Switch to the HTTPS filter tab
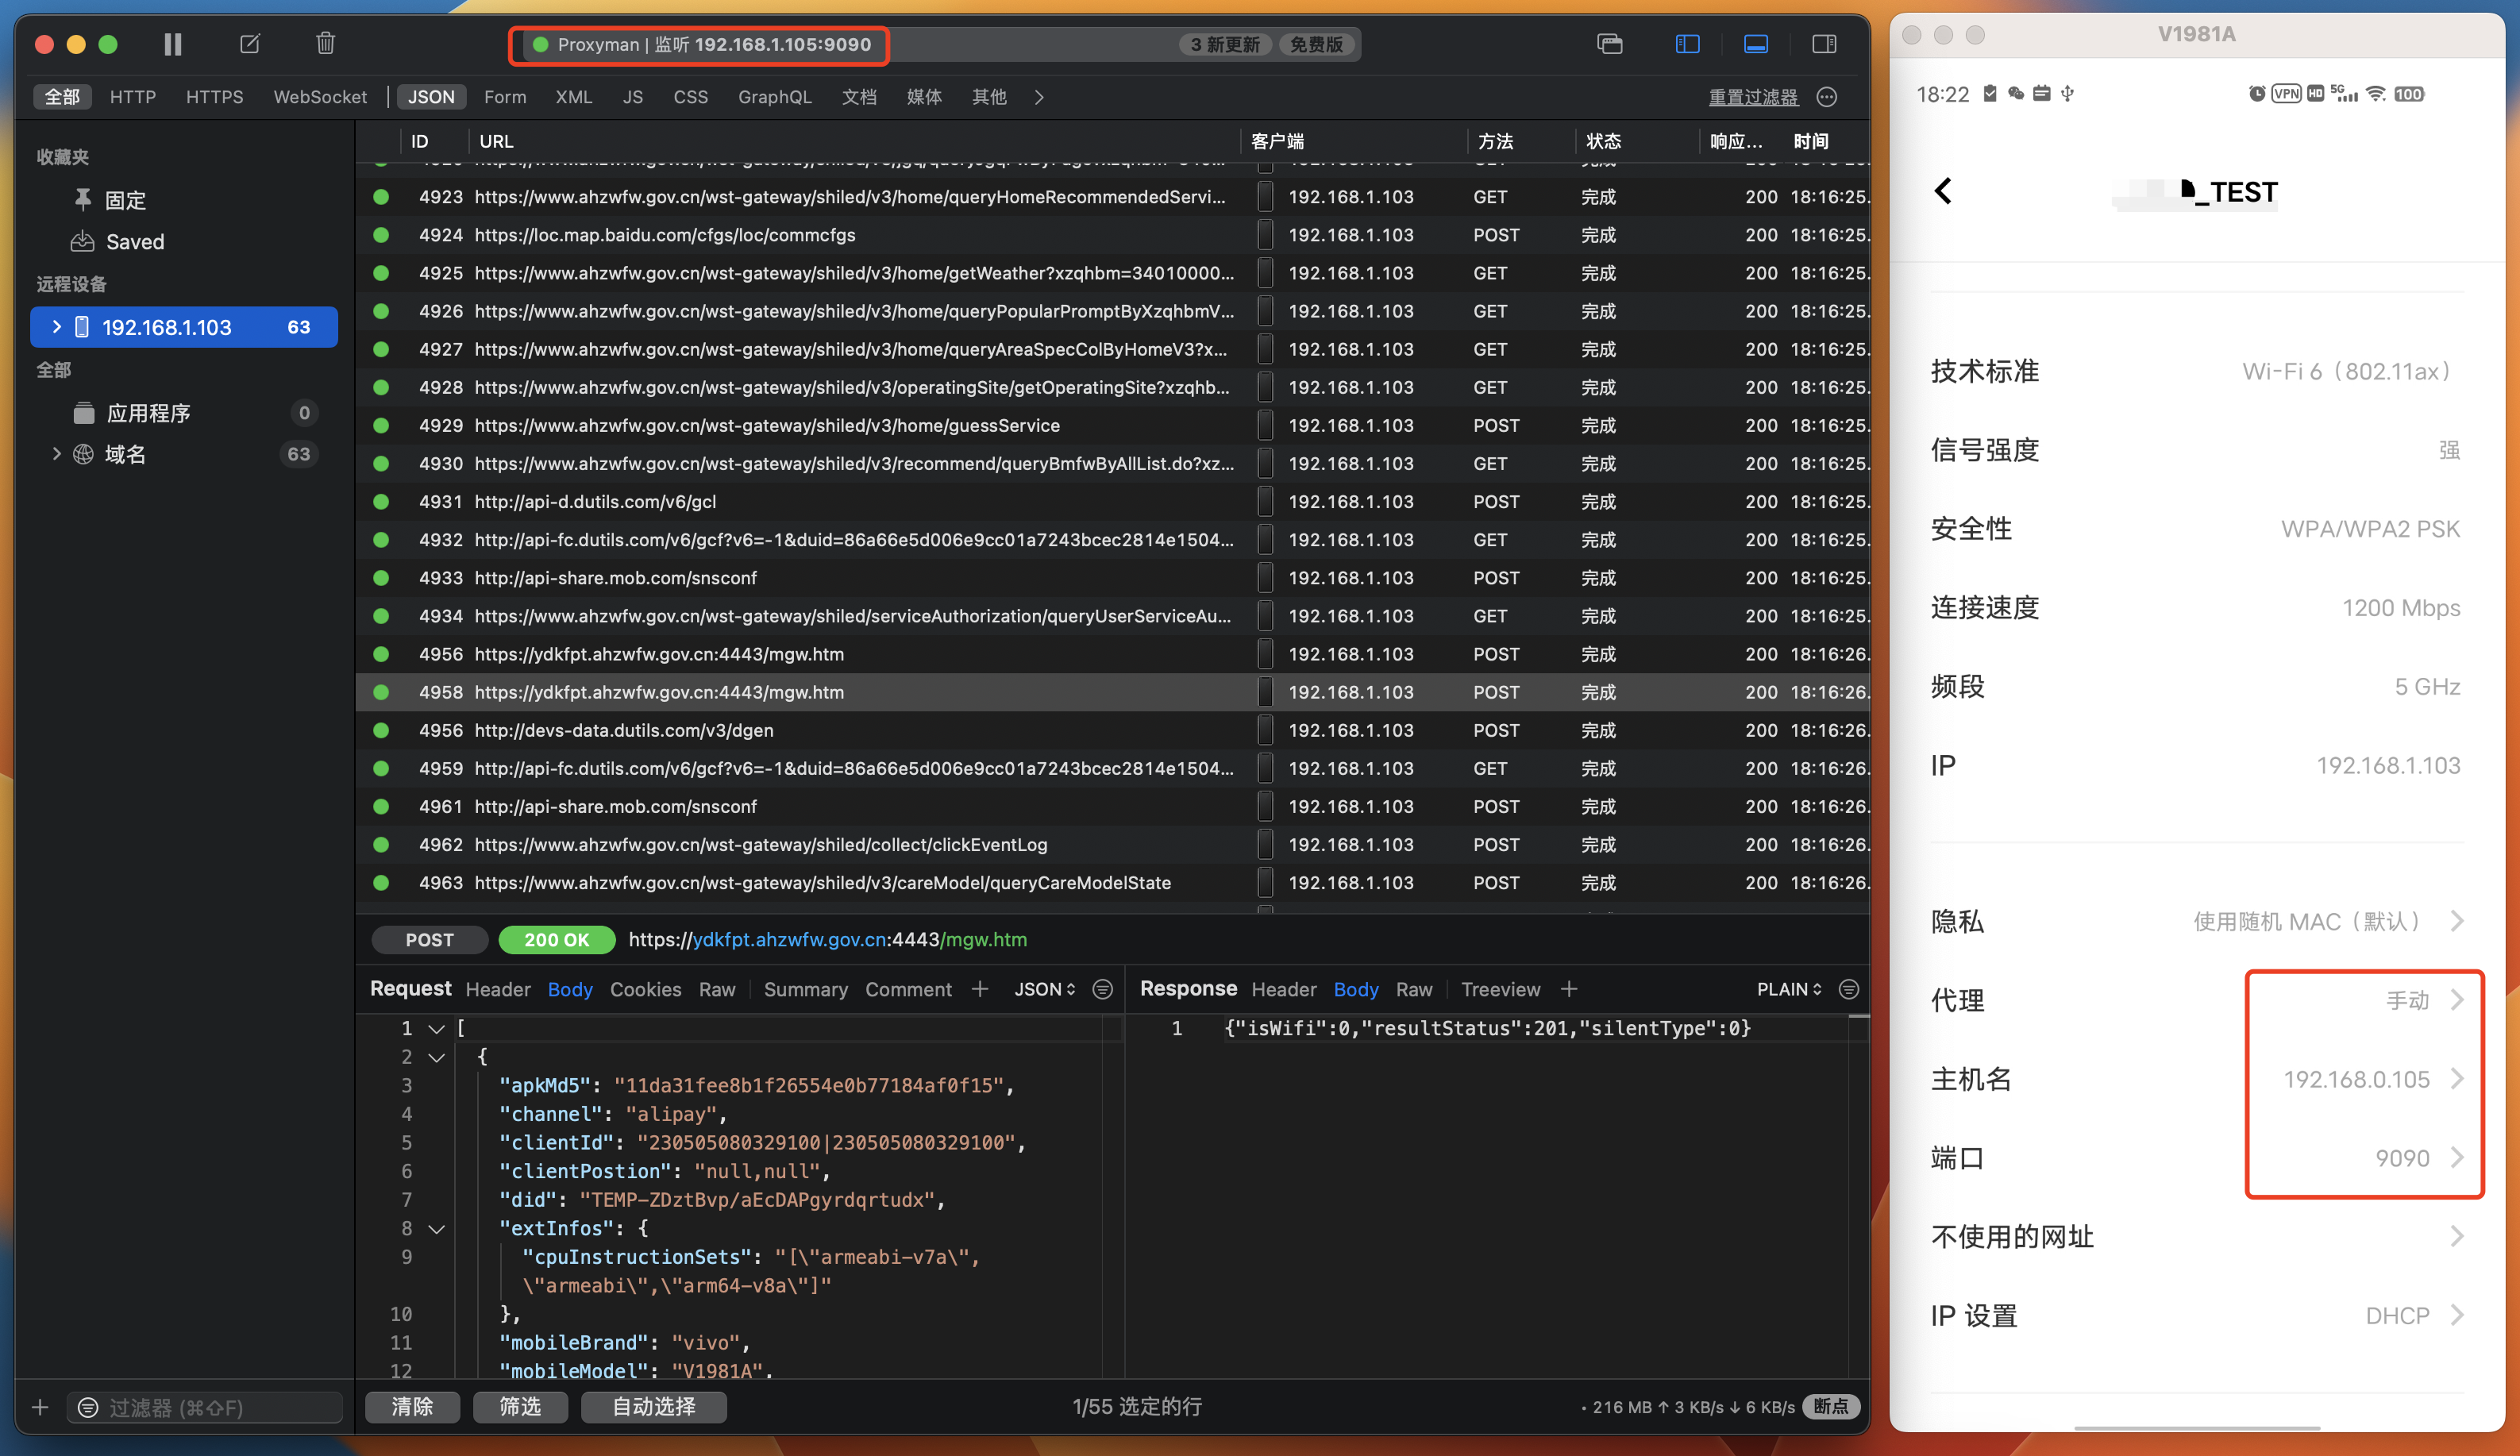Viewport: 2520px width, 1456px height. [214, 97]
